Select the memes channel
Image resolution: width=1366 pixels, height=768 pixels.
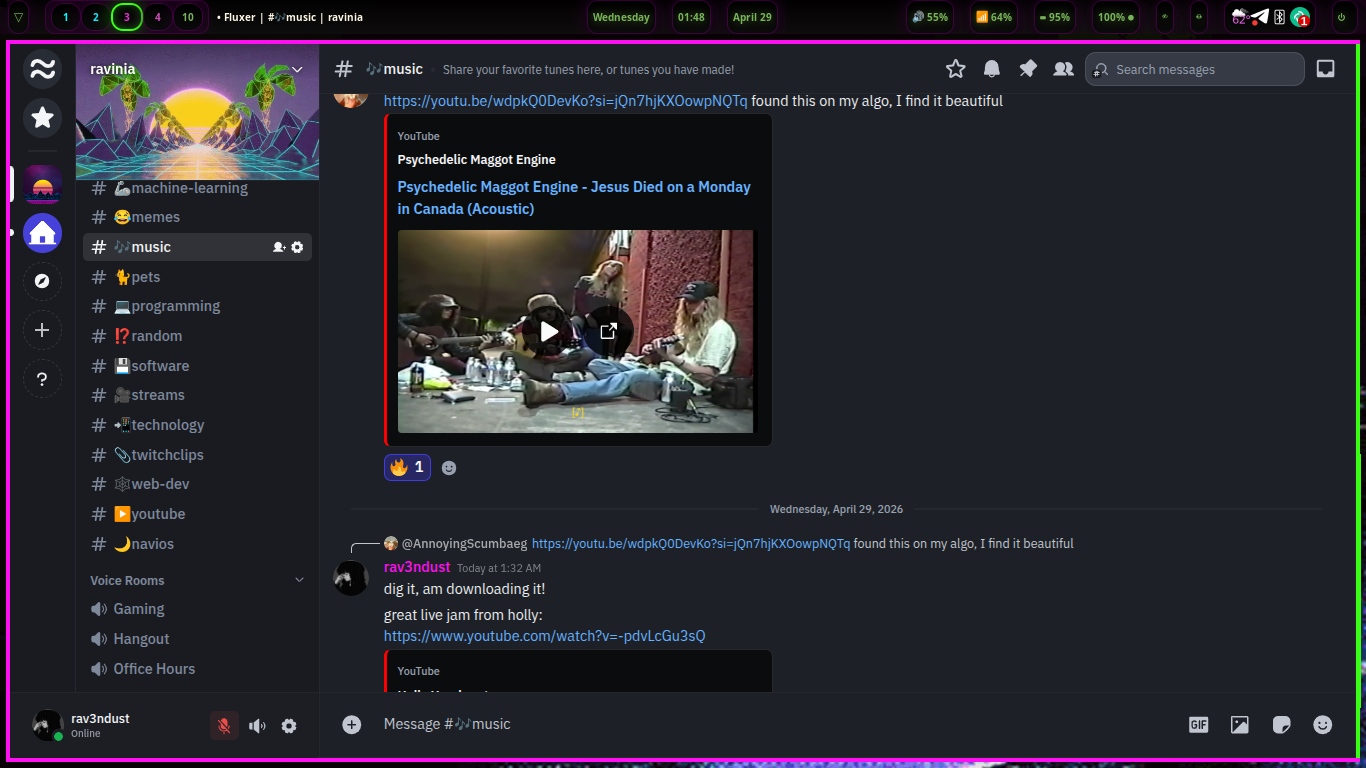155,217
